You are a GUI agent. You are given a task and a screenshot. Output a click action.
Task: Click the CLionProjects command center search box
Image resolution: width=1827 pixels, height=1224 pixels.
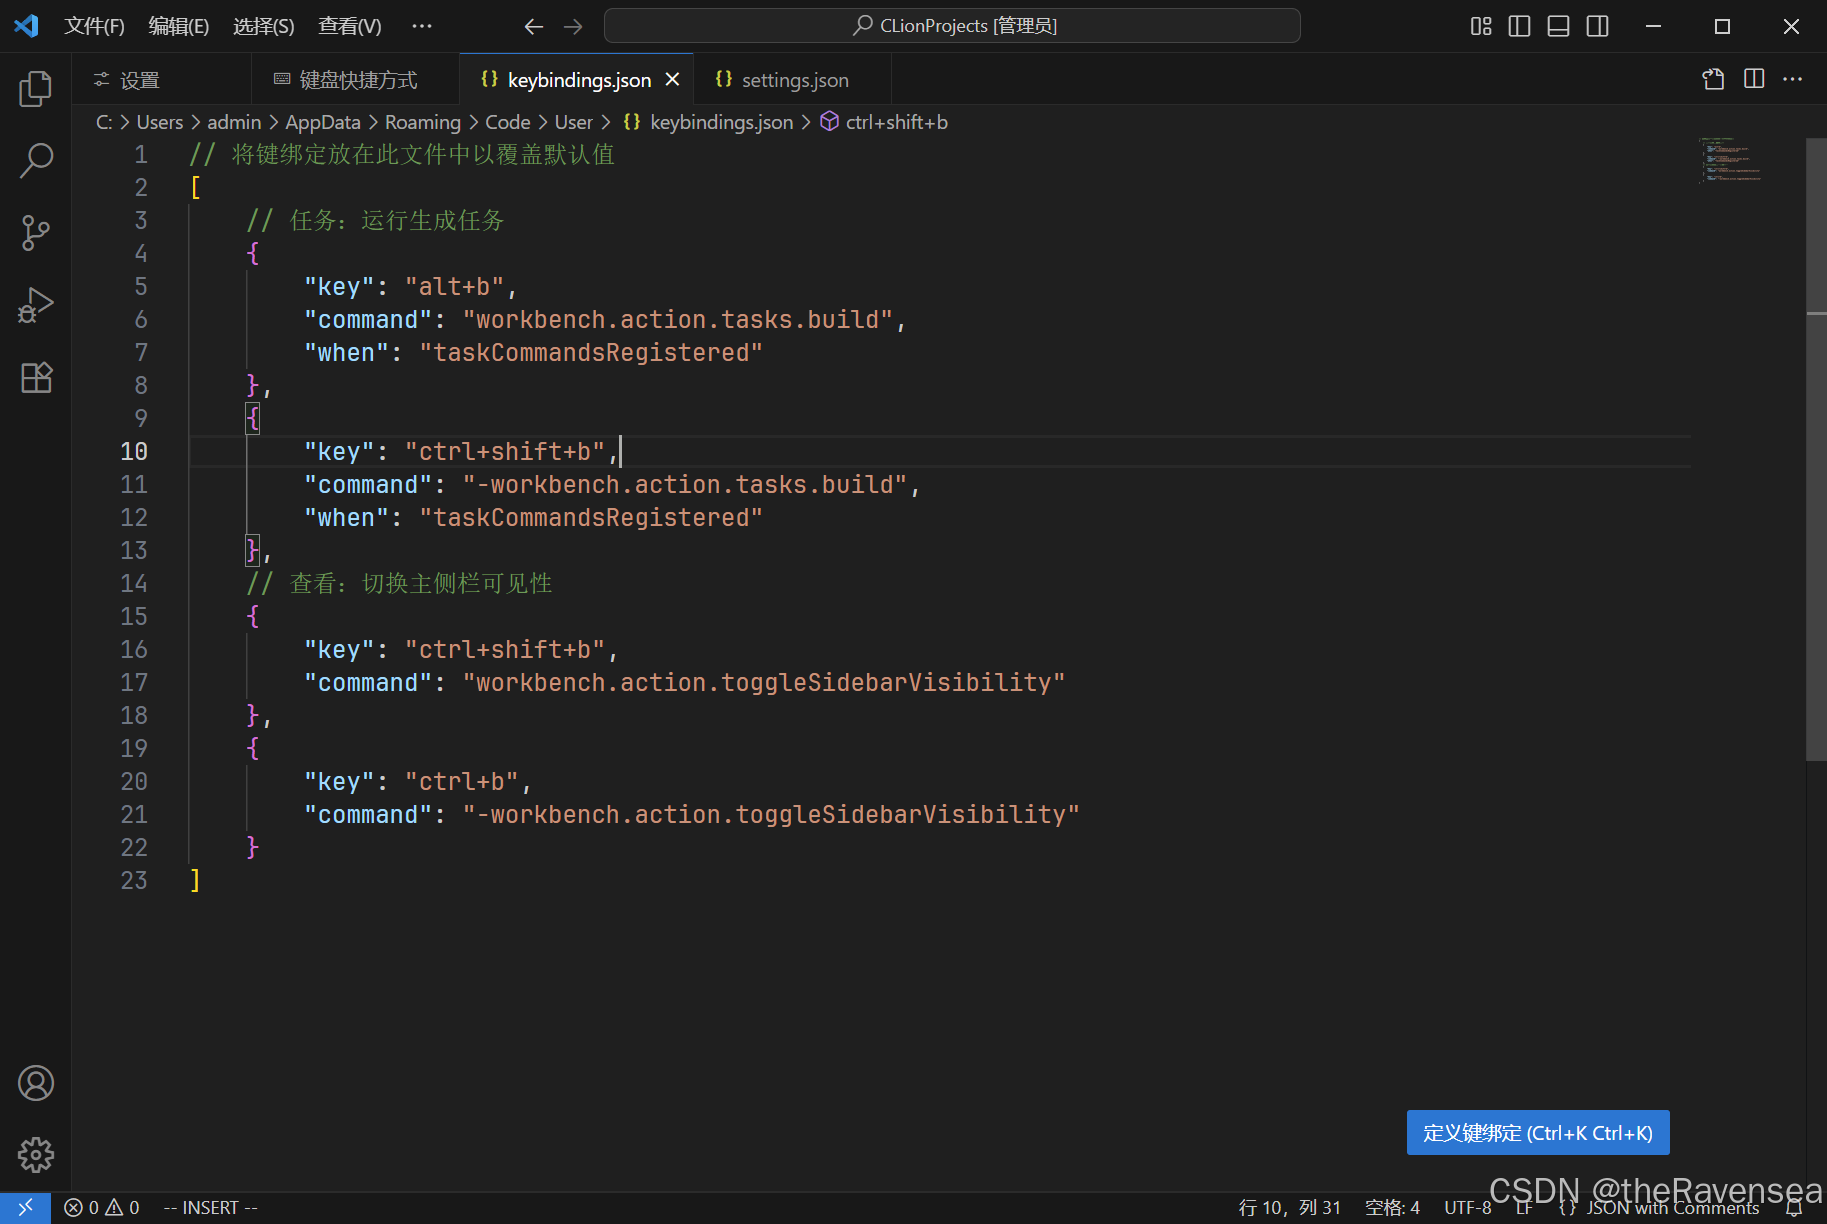click(952, 26)
